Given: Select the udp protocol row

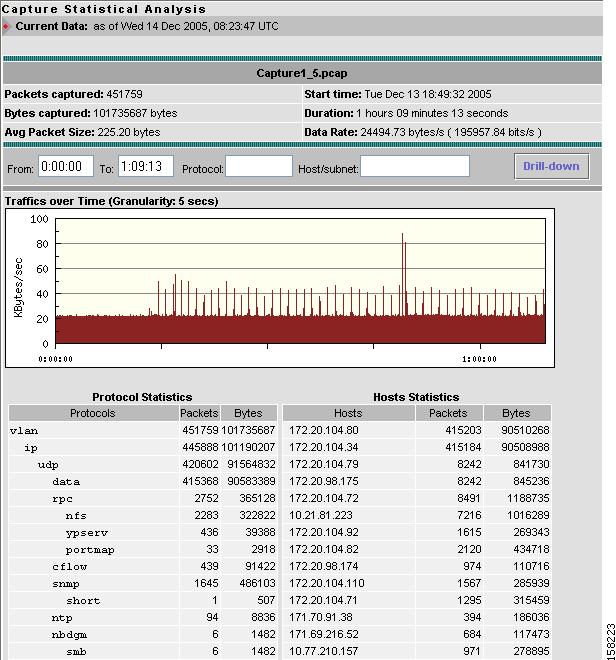Looking at the screenshot, I should 143,464.
